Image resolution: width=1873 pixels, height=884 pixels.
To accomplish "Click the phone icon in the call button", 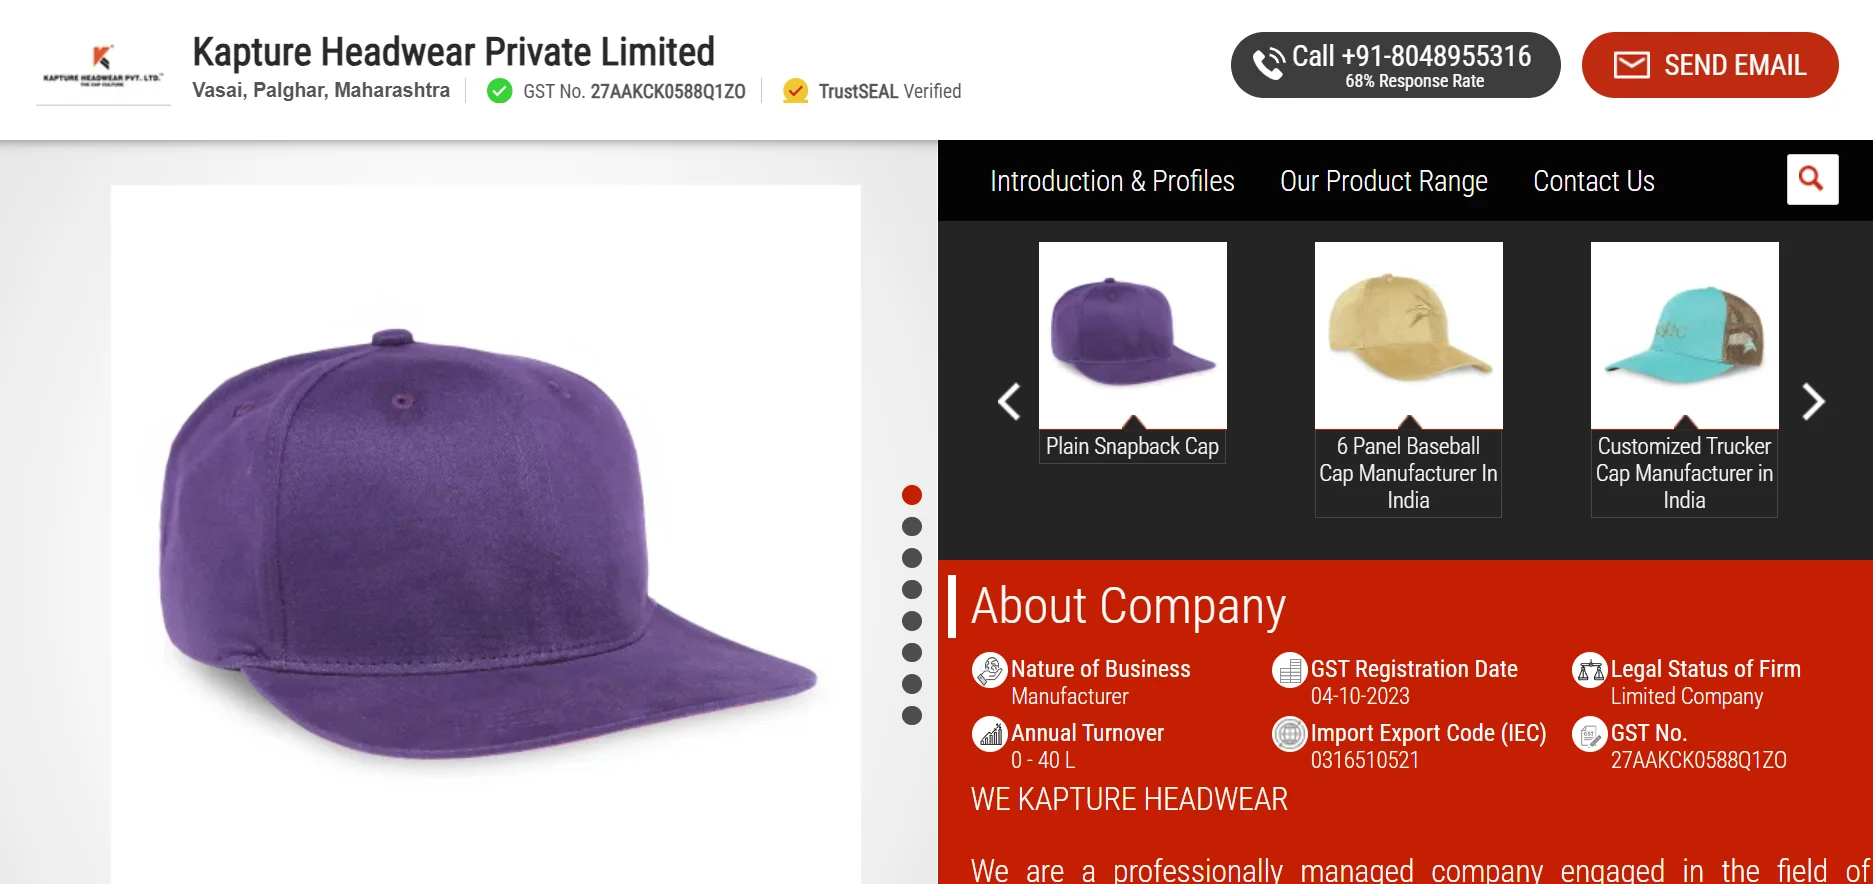I will (1268, 62).
